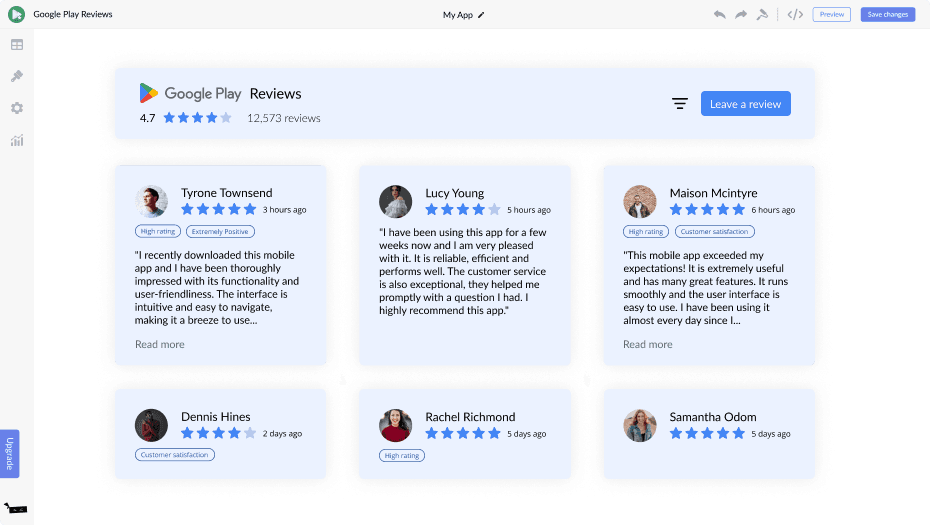
Task: Click the Google Play Reviews app logo
Action: [17, 14]
